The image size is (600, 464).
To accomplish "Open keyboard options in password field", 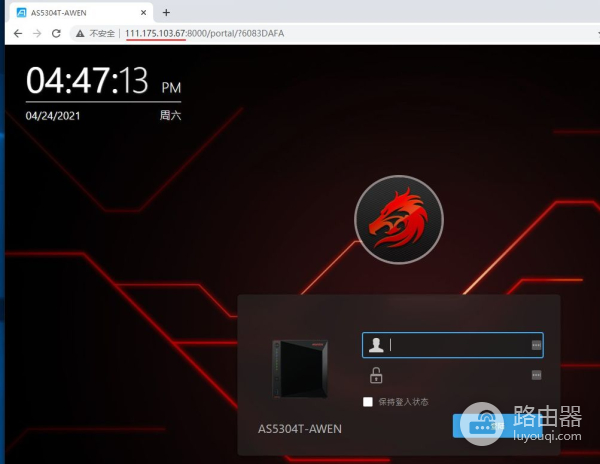I will pos(536,375).
